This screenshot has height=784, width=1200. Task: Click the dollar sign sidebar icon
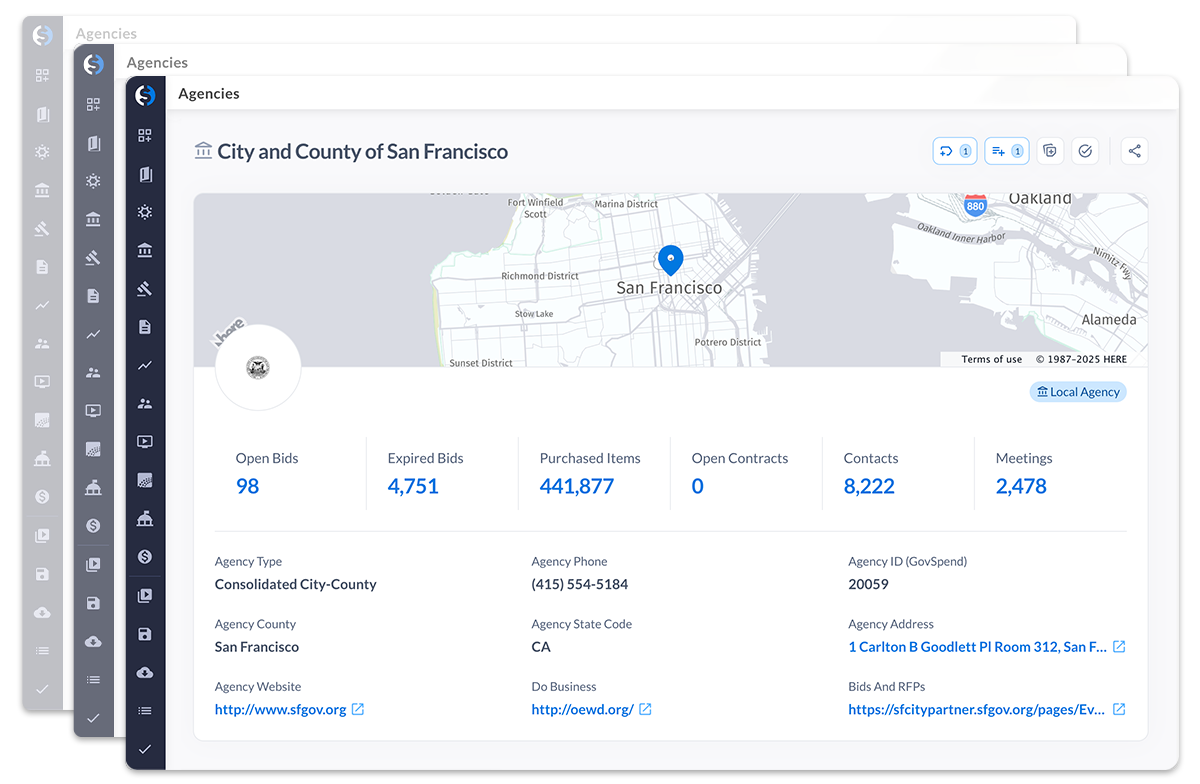click(145, 556)
